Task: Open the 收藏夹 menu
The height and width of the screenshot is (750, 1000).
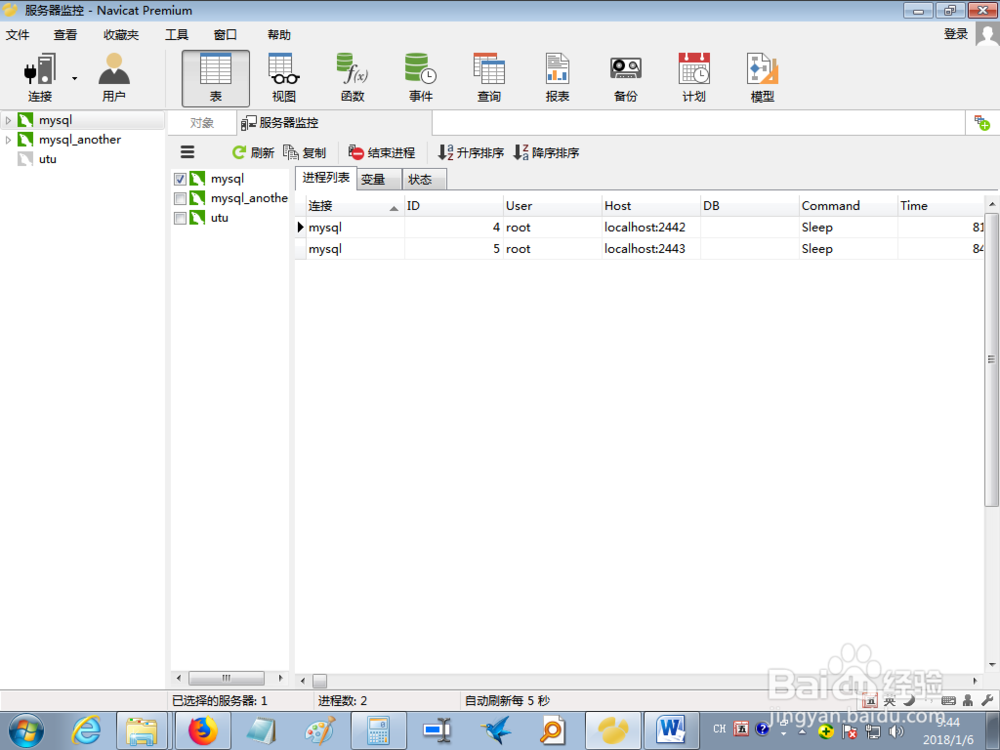Action: [x=121, y=34]
